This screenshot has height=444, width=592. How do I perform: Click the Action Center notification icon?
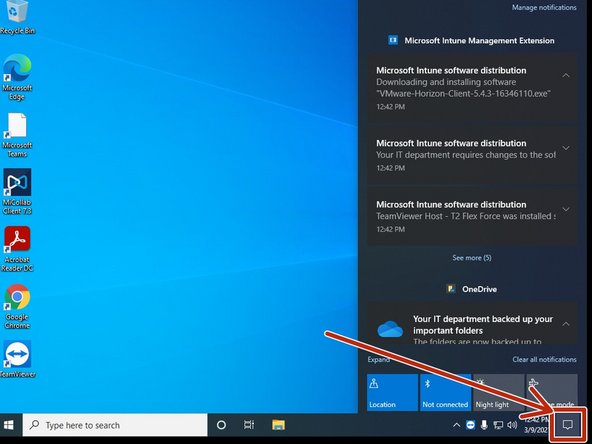pyautogui.click(x=567, y=425)
